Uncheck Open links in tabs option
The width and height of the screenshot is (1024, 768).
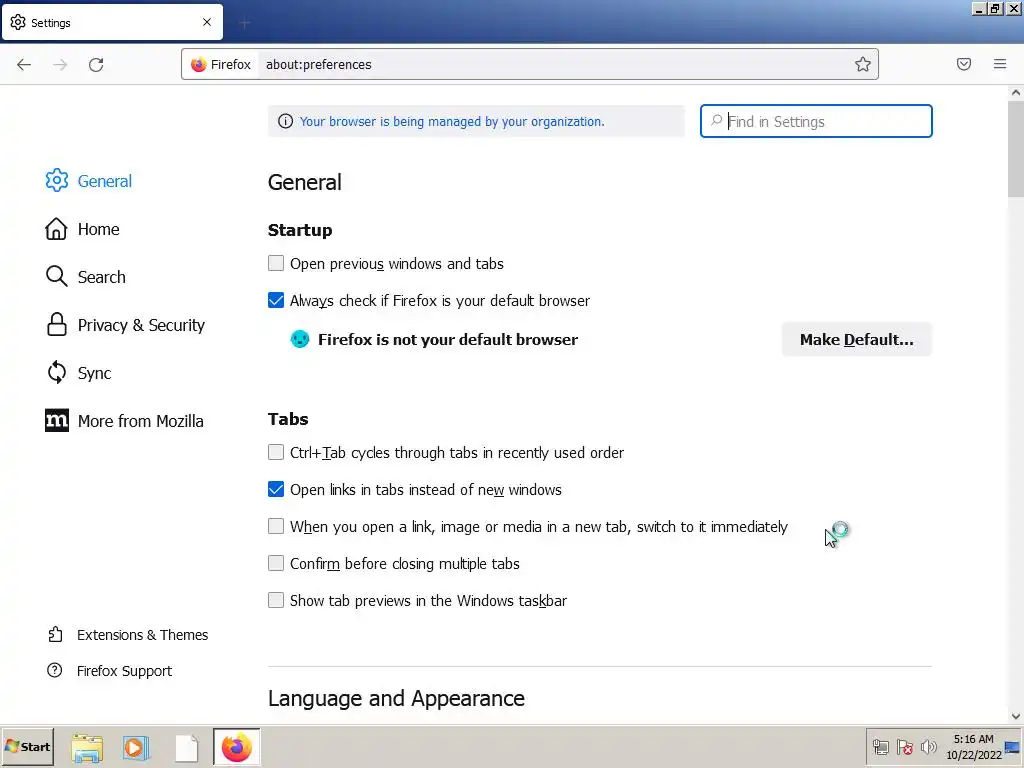point(276,490)
